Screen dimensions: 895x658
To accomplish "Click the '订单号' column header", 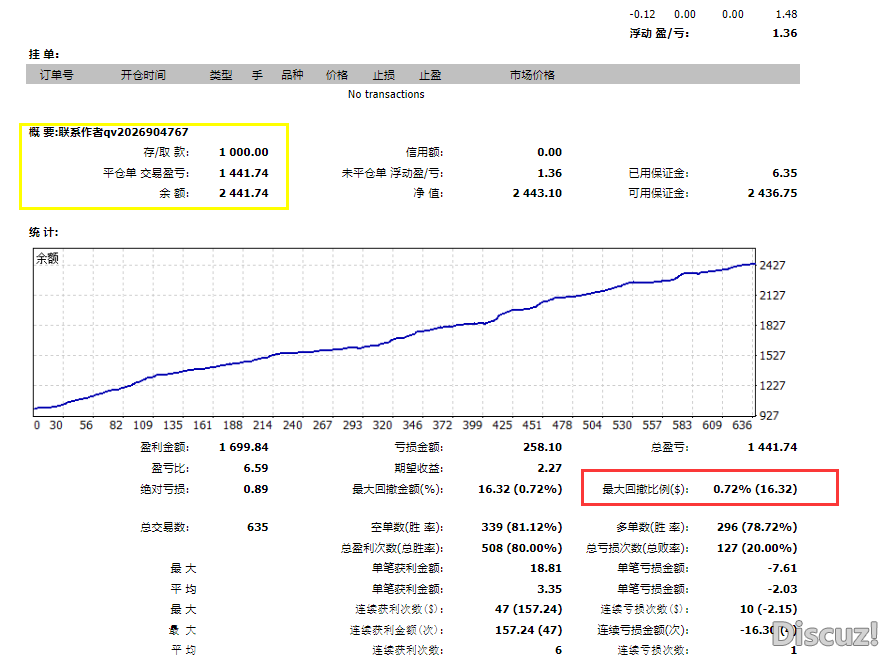I will coord(57,75).
